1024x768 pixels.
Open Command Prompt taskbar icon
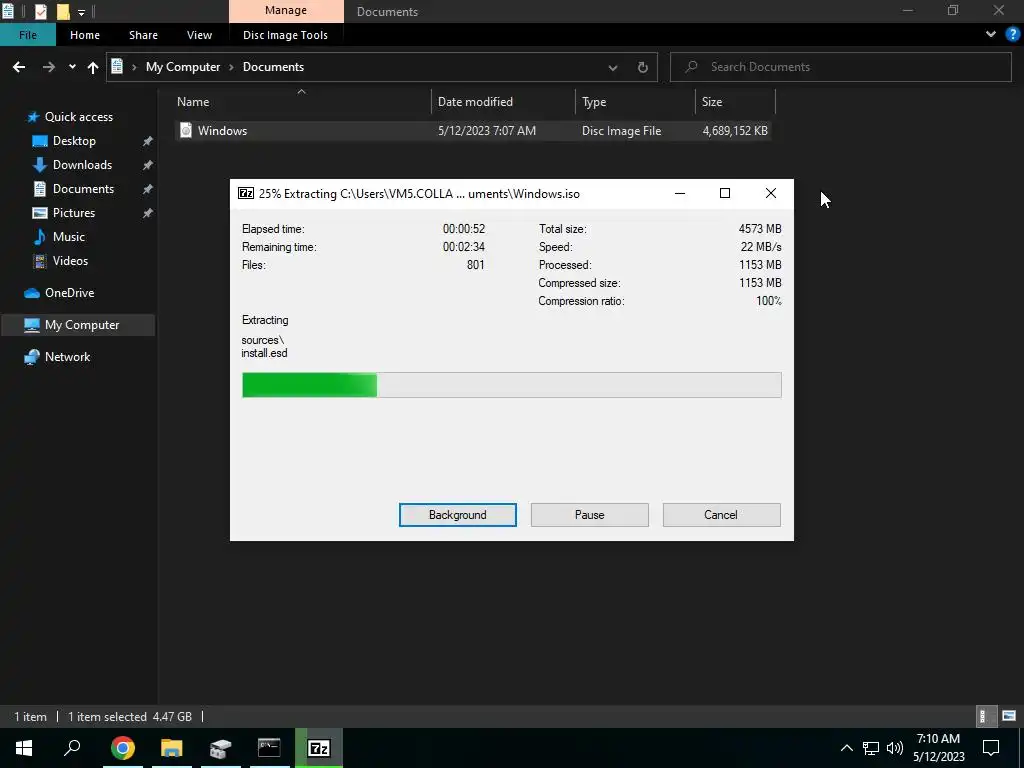click(x=269, y=748)
